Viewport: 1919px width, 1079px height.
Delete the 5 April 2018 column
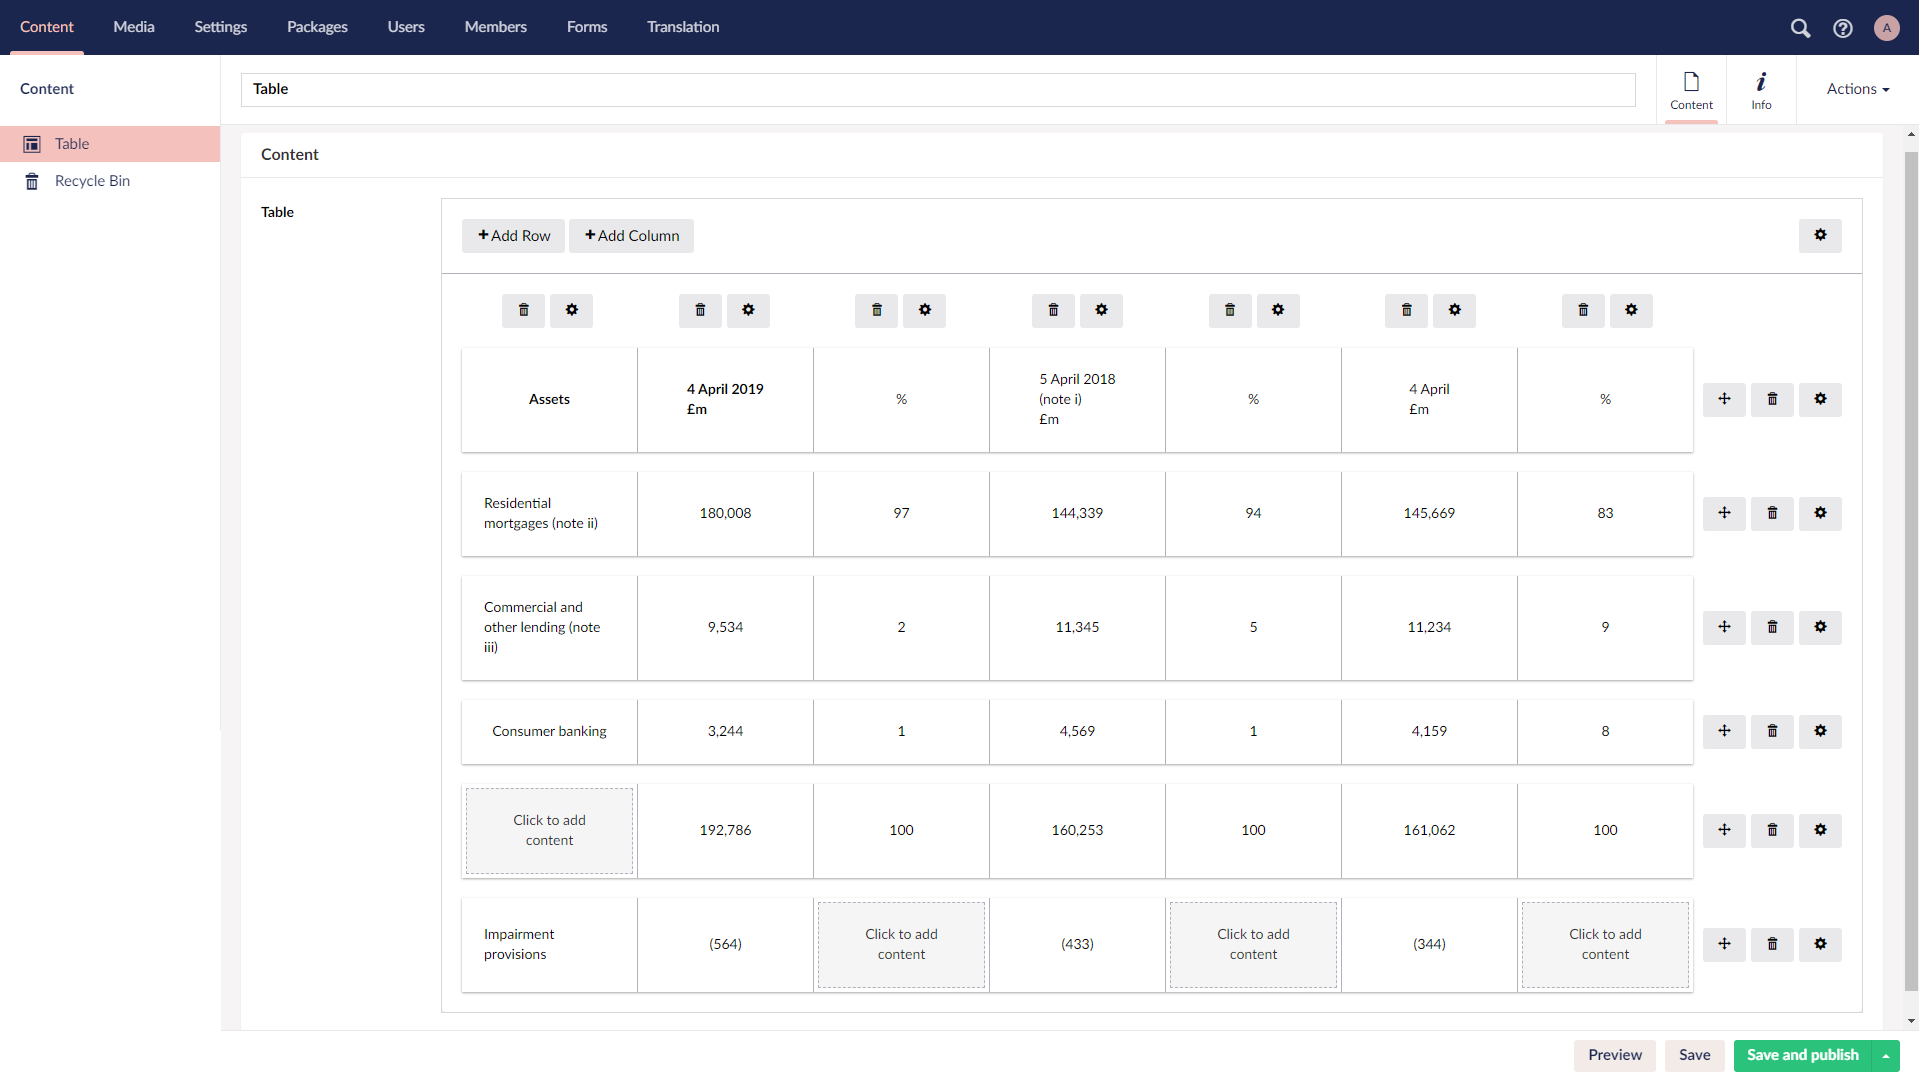point(1053,310)
